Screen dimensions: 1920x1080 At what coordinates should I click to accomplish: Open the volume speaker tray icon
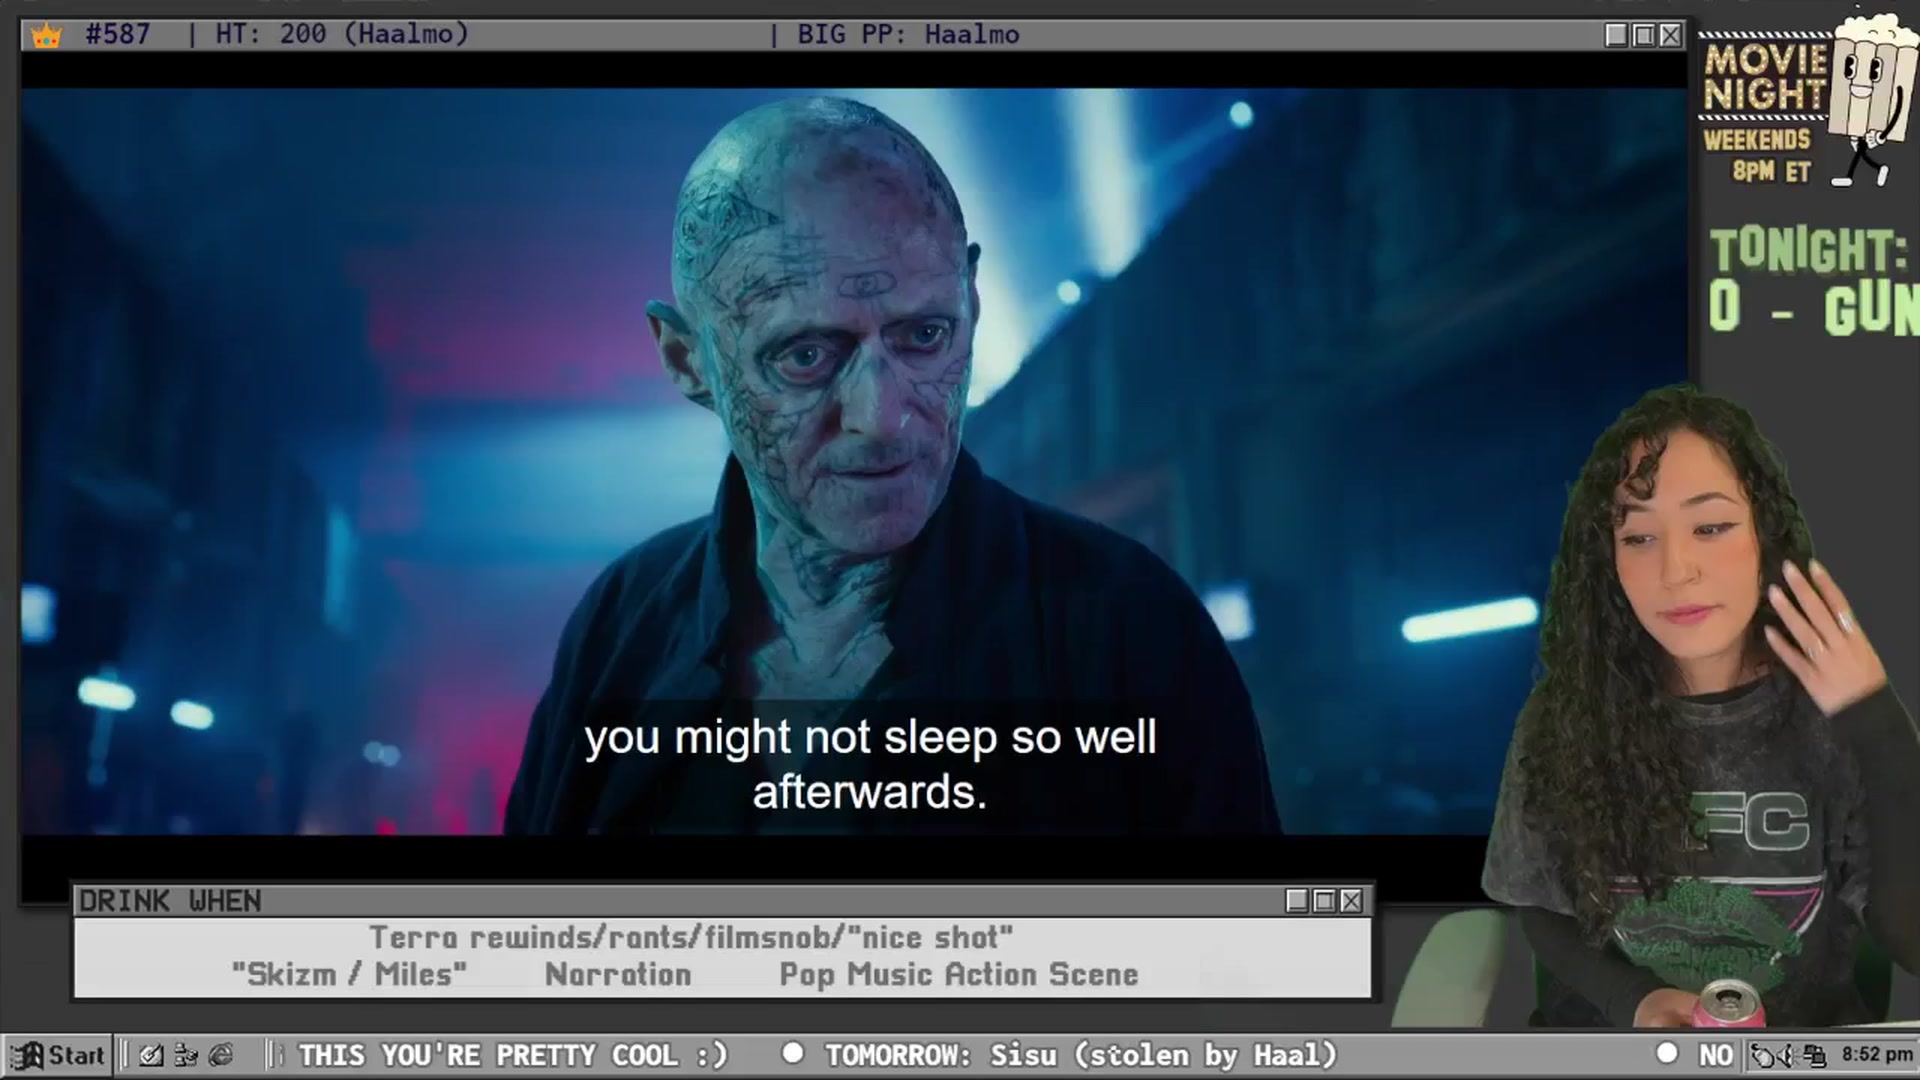tap(1789, 1055)
